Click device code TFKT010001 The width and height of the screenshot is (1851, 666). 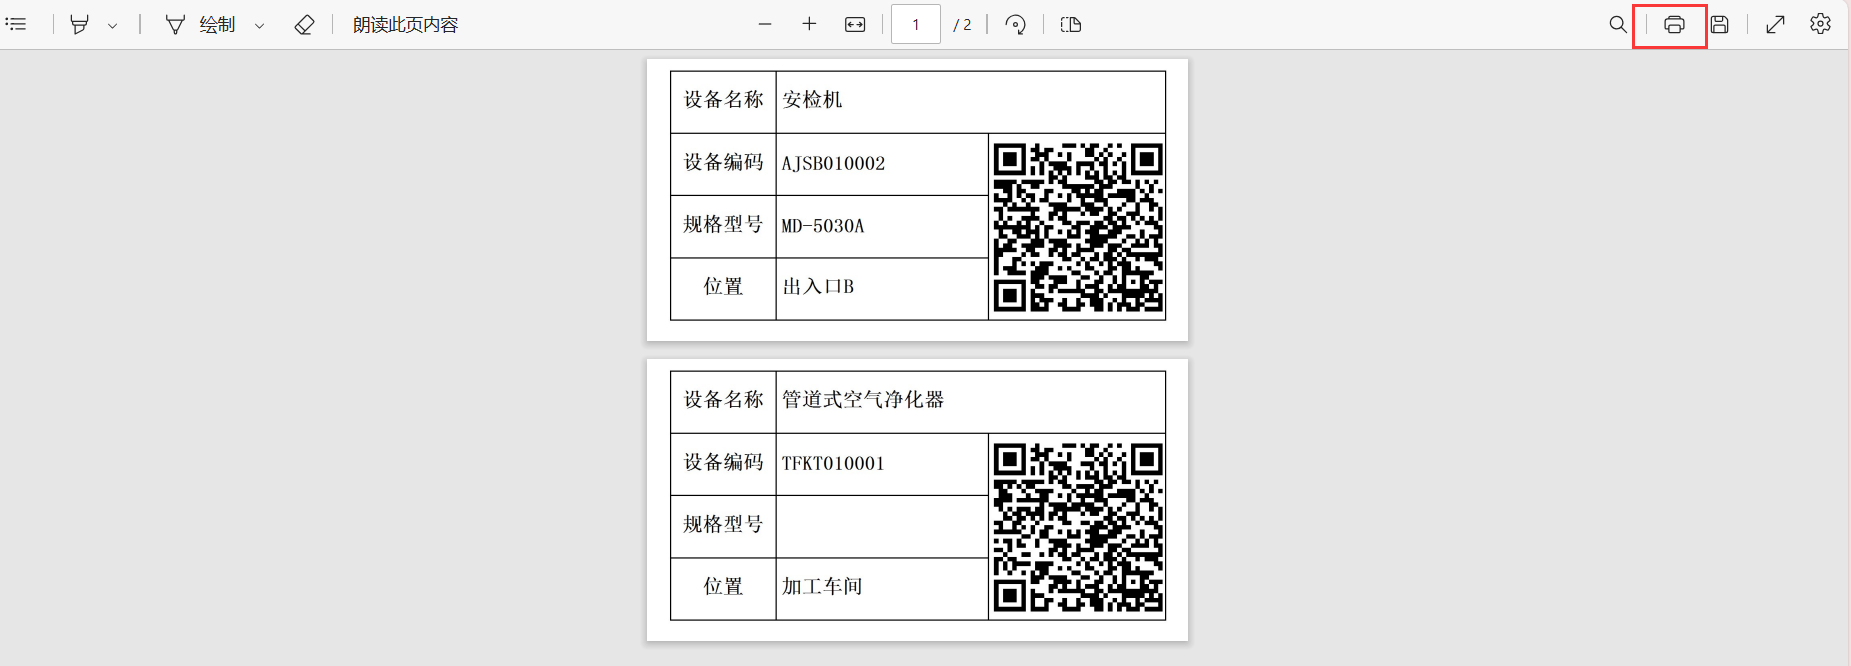(x=833, y=463)
